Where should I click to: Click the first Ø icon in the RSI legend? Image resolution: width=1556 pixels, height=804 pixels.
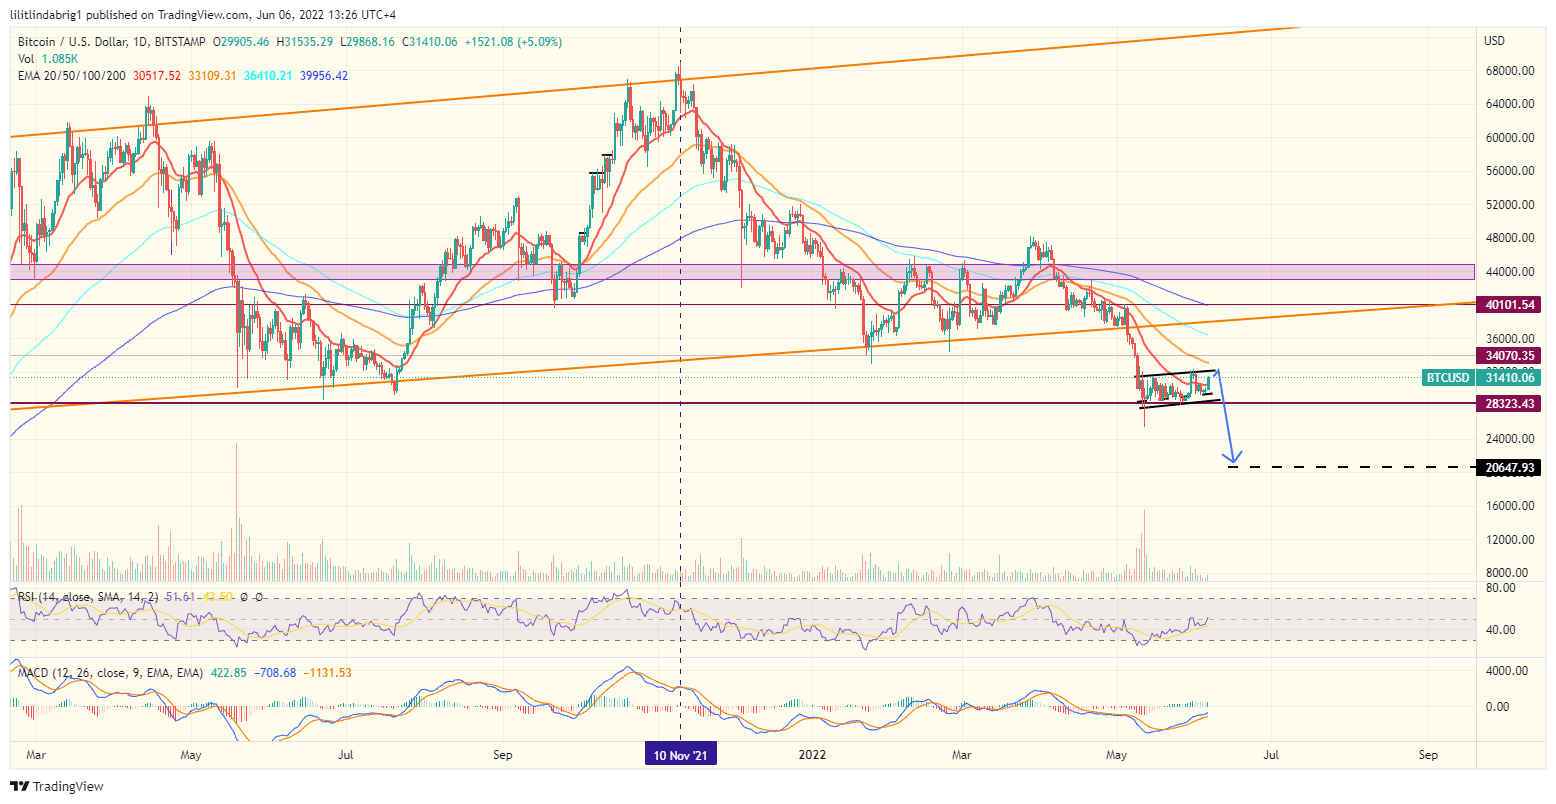(243, 597)
